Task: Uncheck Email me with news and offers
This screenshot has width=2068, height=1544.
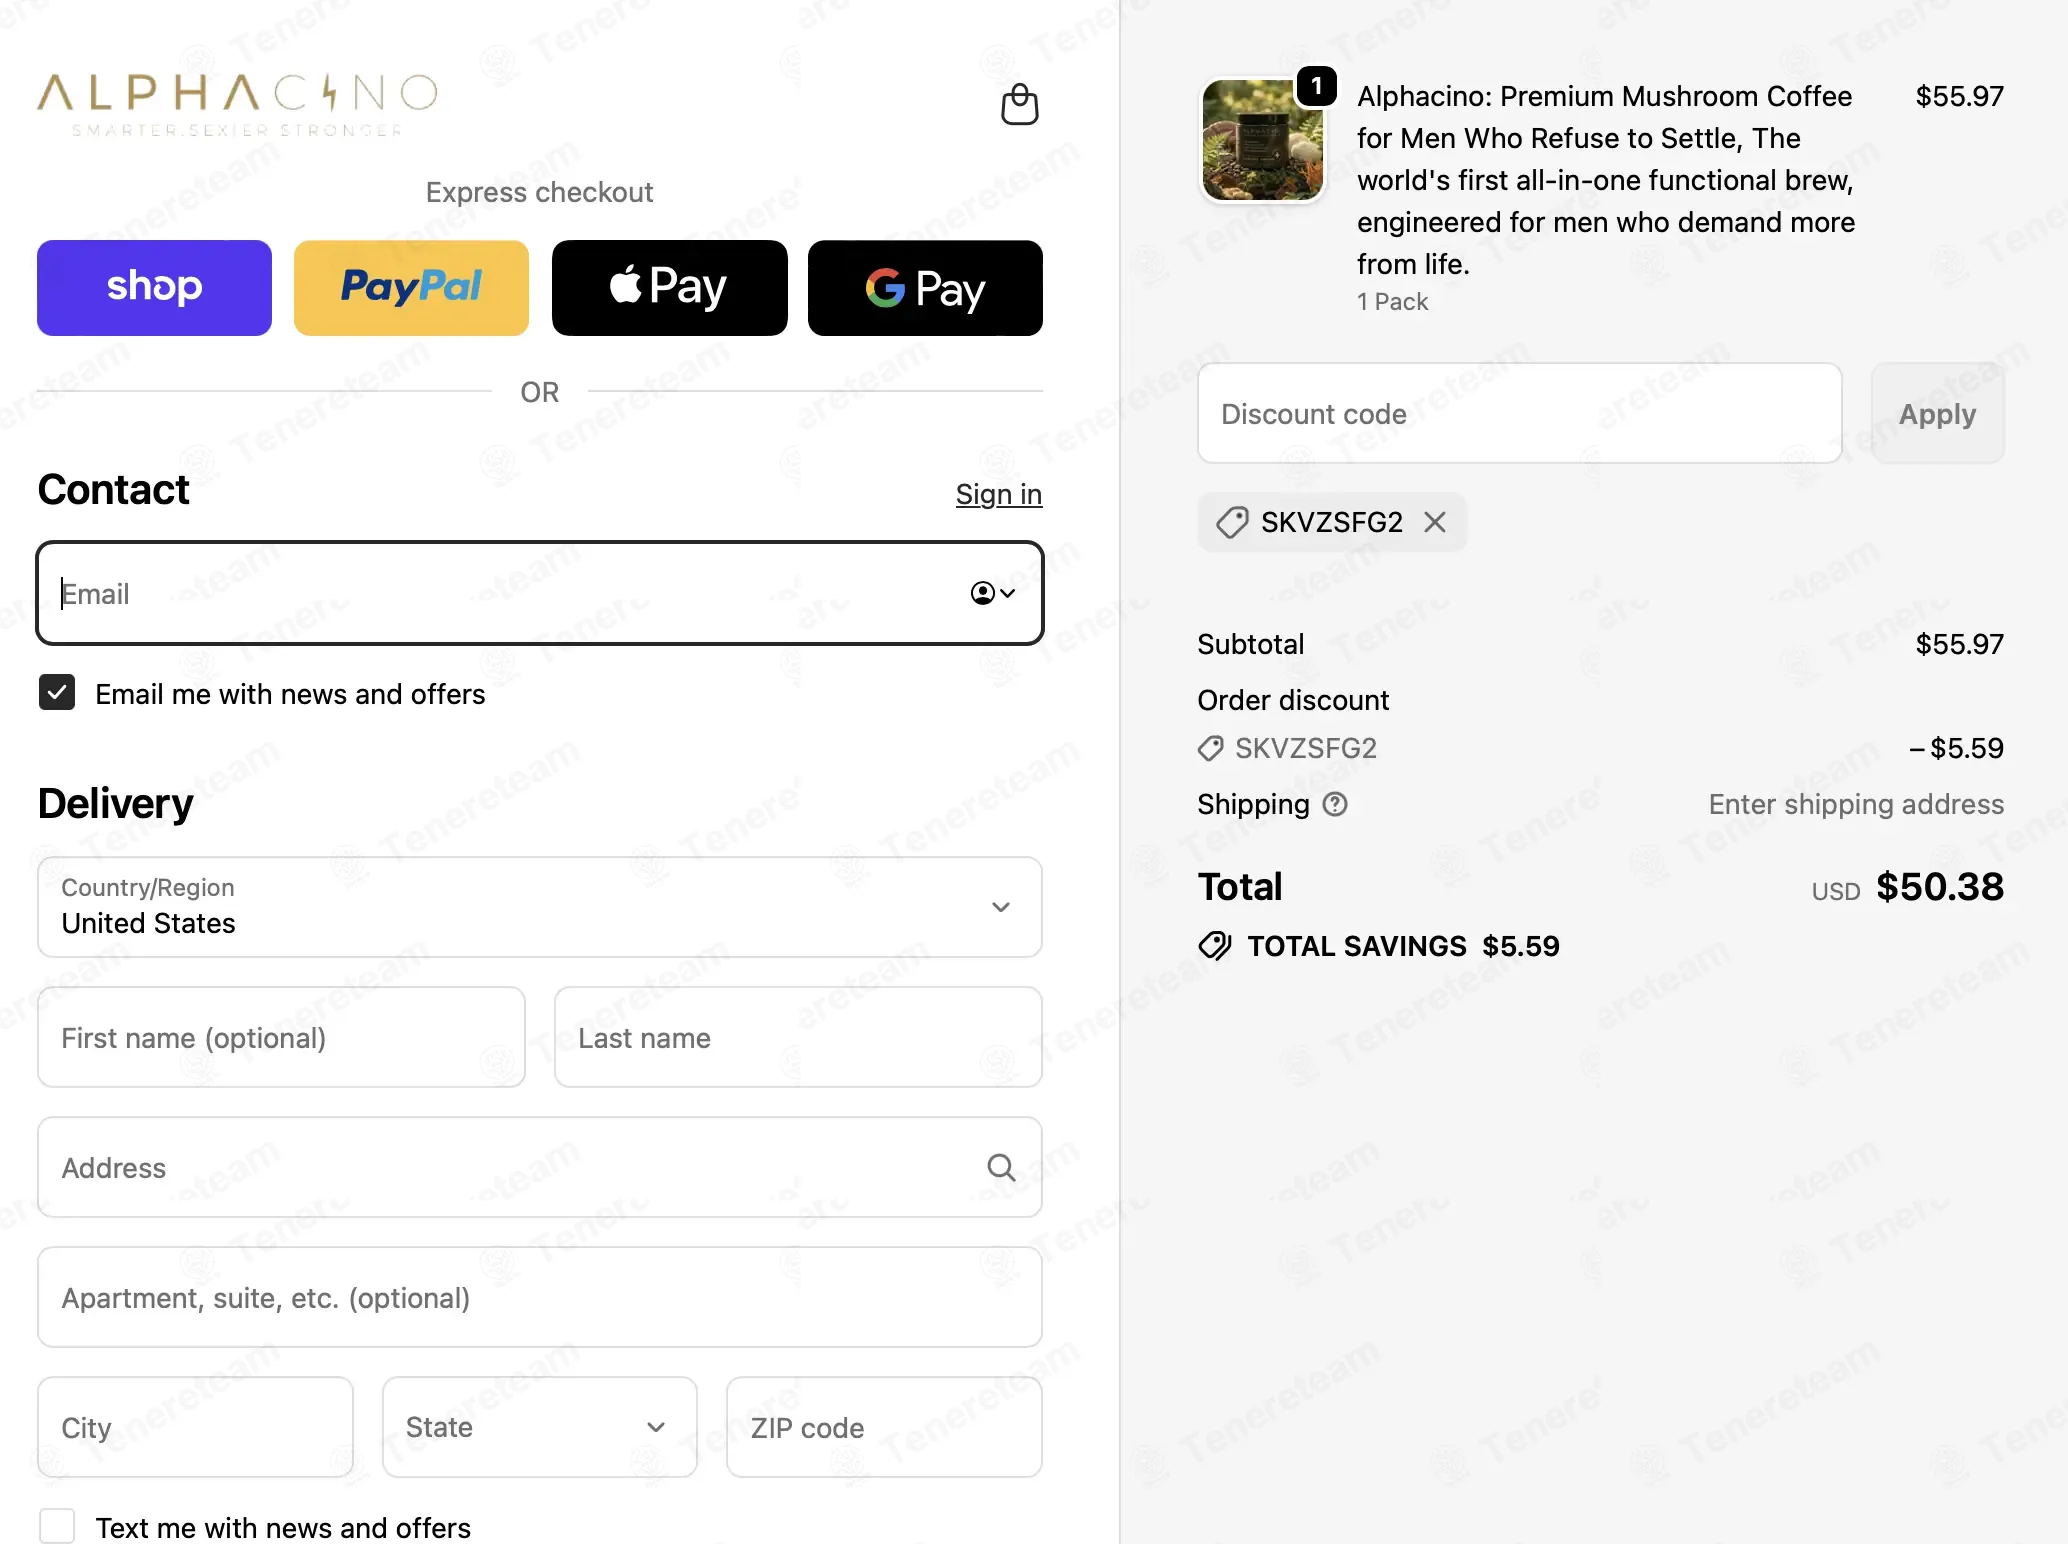Action: pos(57,693)
